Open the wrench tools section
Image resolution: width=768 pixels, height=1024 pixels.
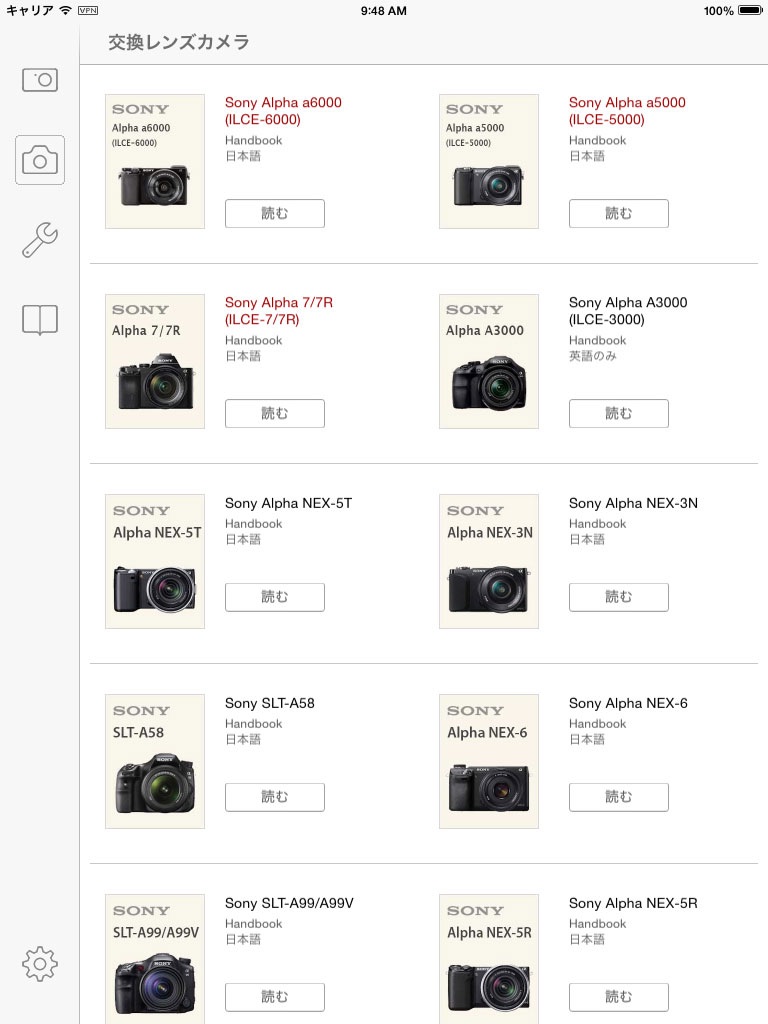[x=40, y=240]
